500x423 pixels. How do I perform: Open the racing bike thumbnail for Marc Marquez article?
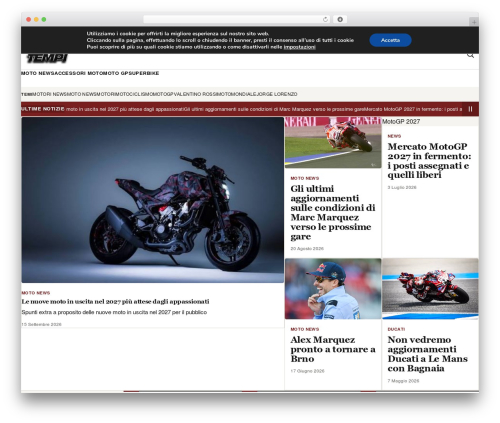(333, 142)
